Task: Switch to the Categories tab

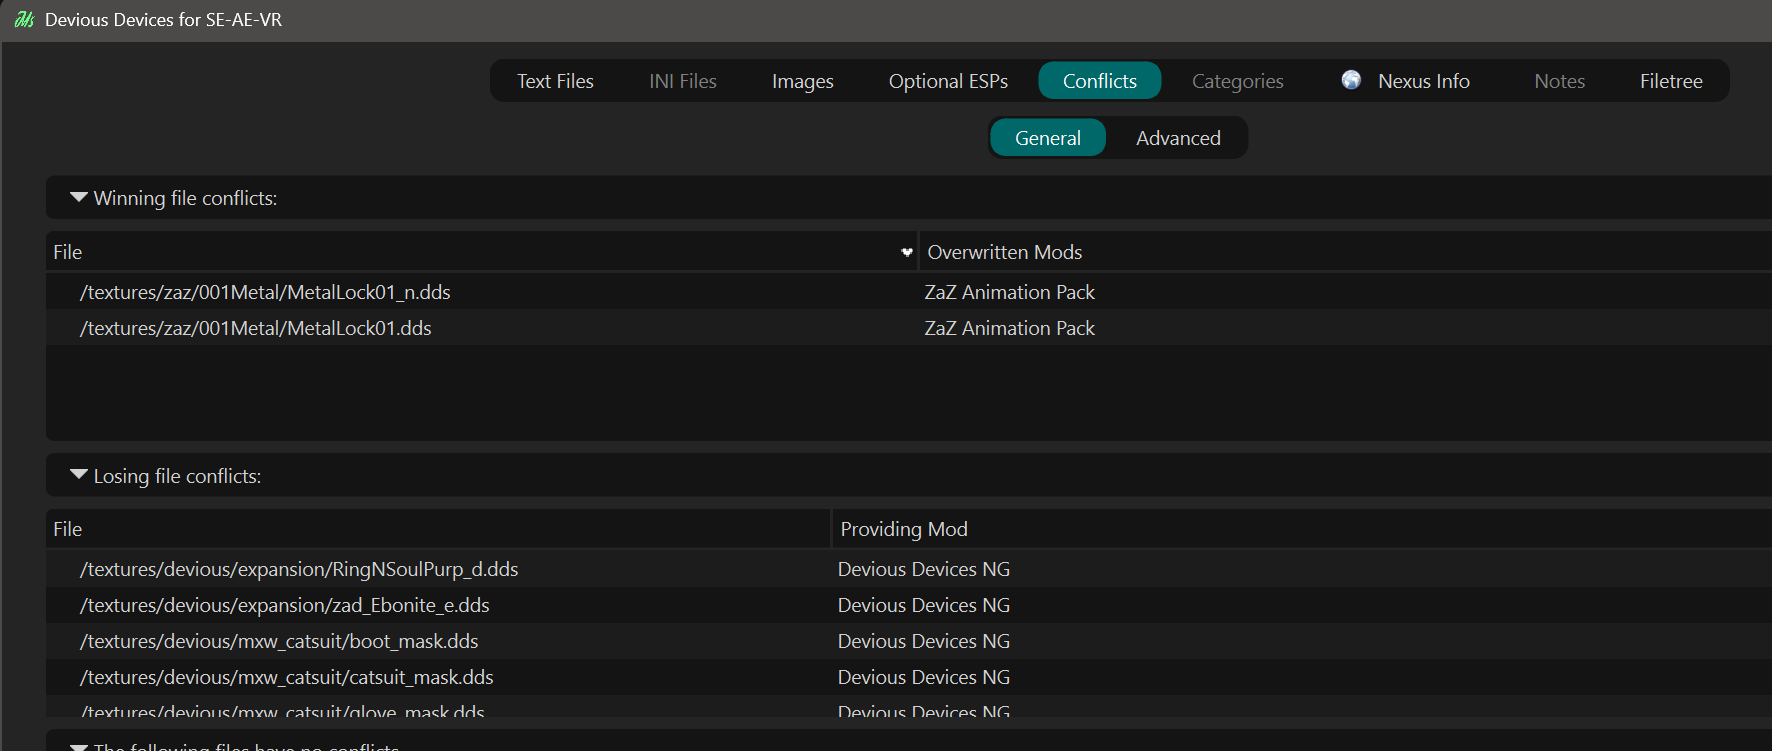Action: click(x=1238, y=81)
